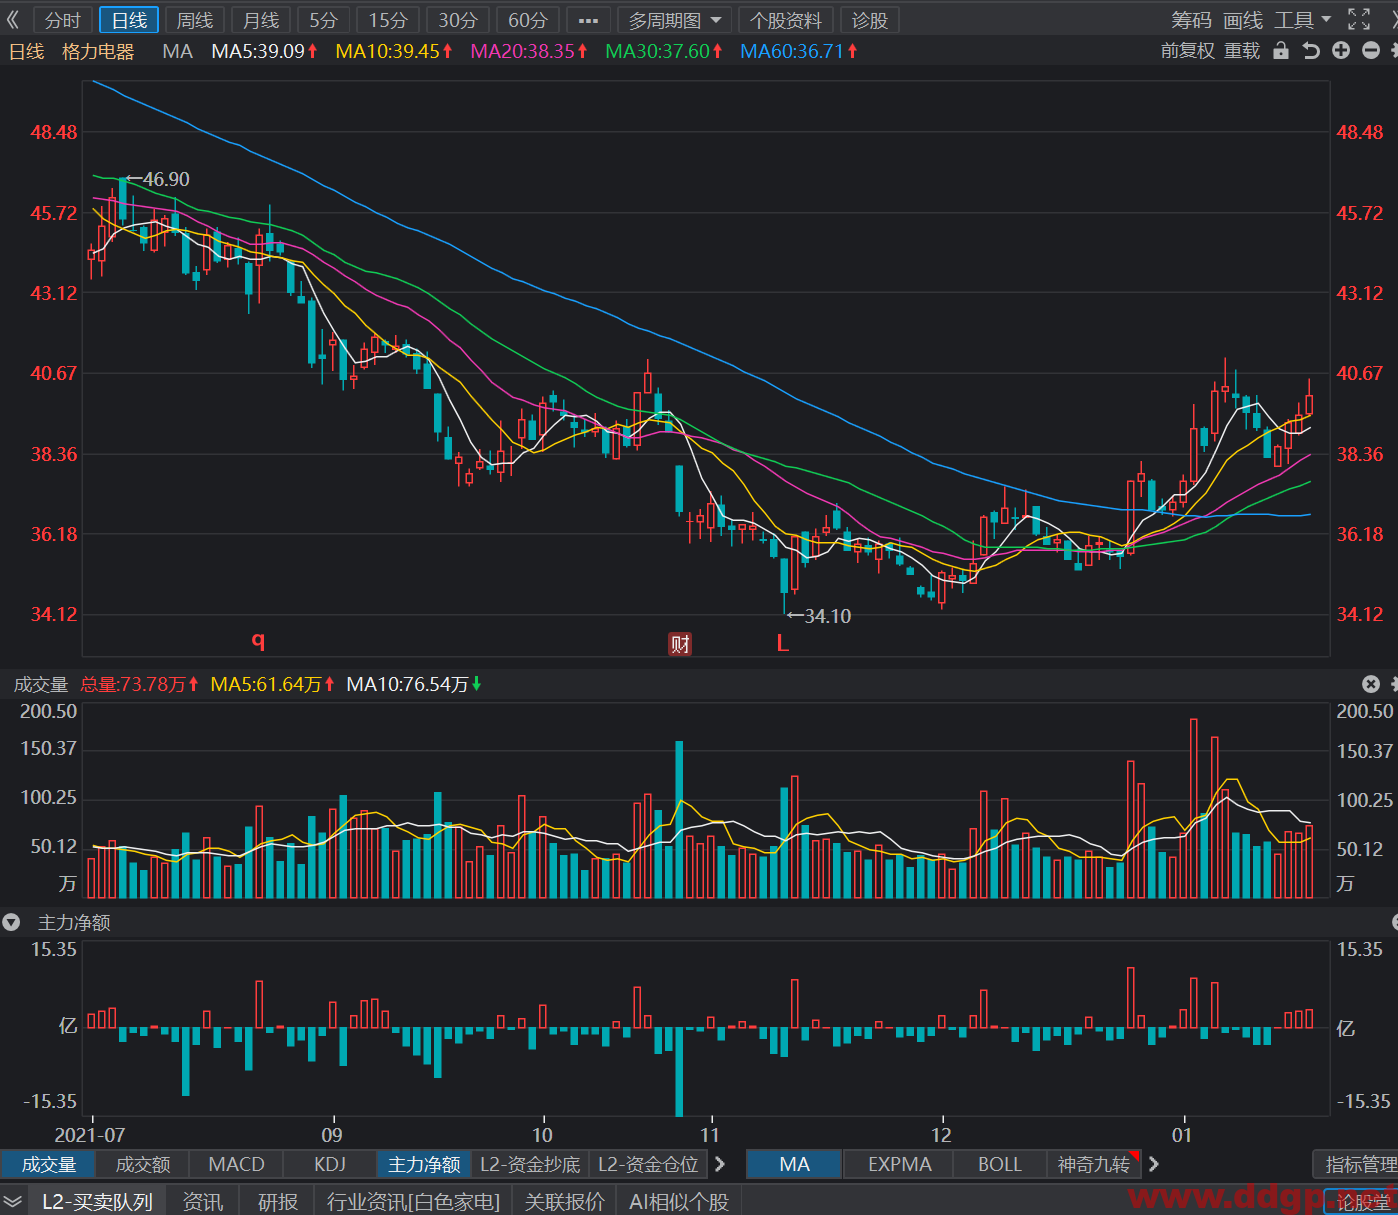Zoom in with the plus circle icon

pyautogui.click(x=1341, y=51)
